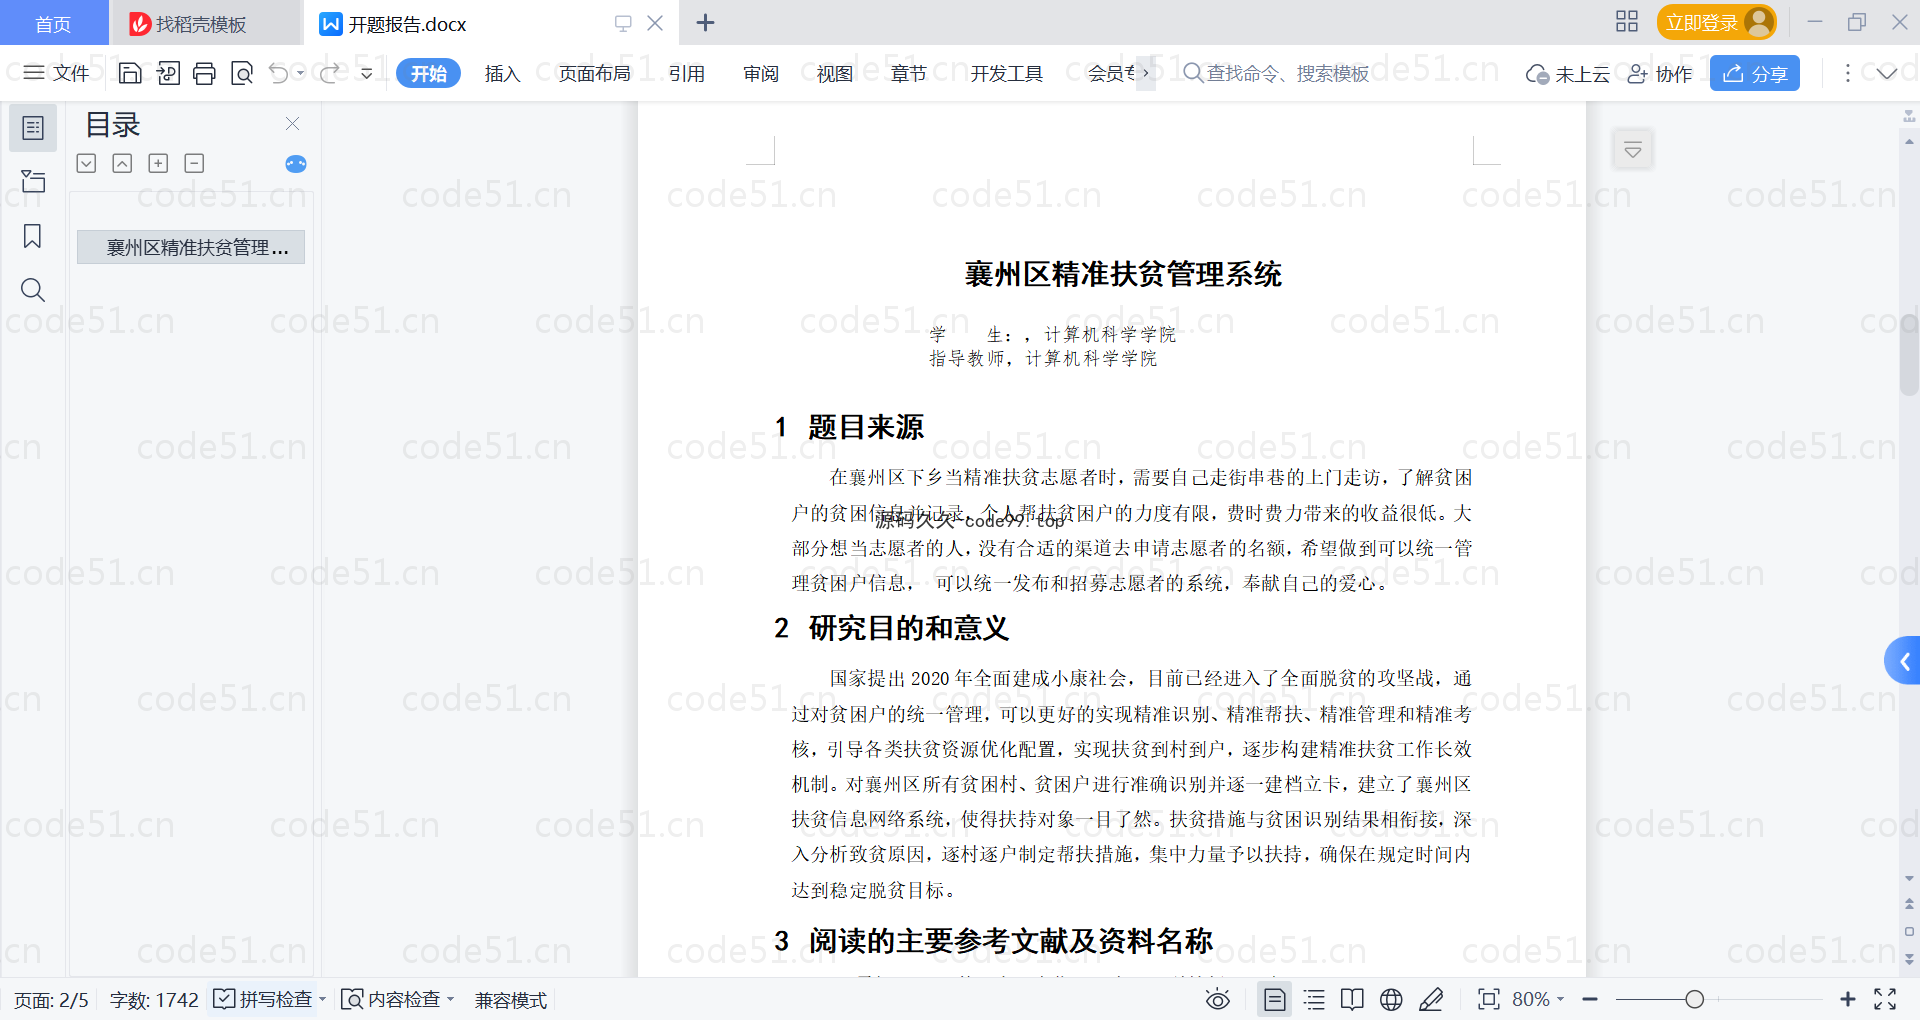This screenshot has height=1020, width=1920.
Task: Open the outline (目录) panel icon in sidebar
Action: (x=33, y=128)
